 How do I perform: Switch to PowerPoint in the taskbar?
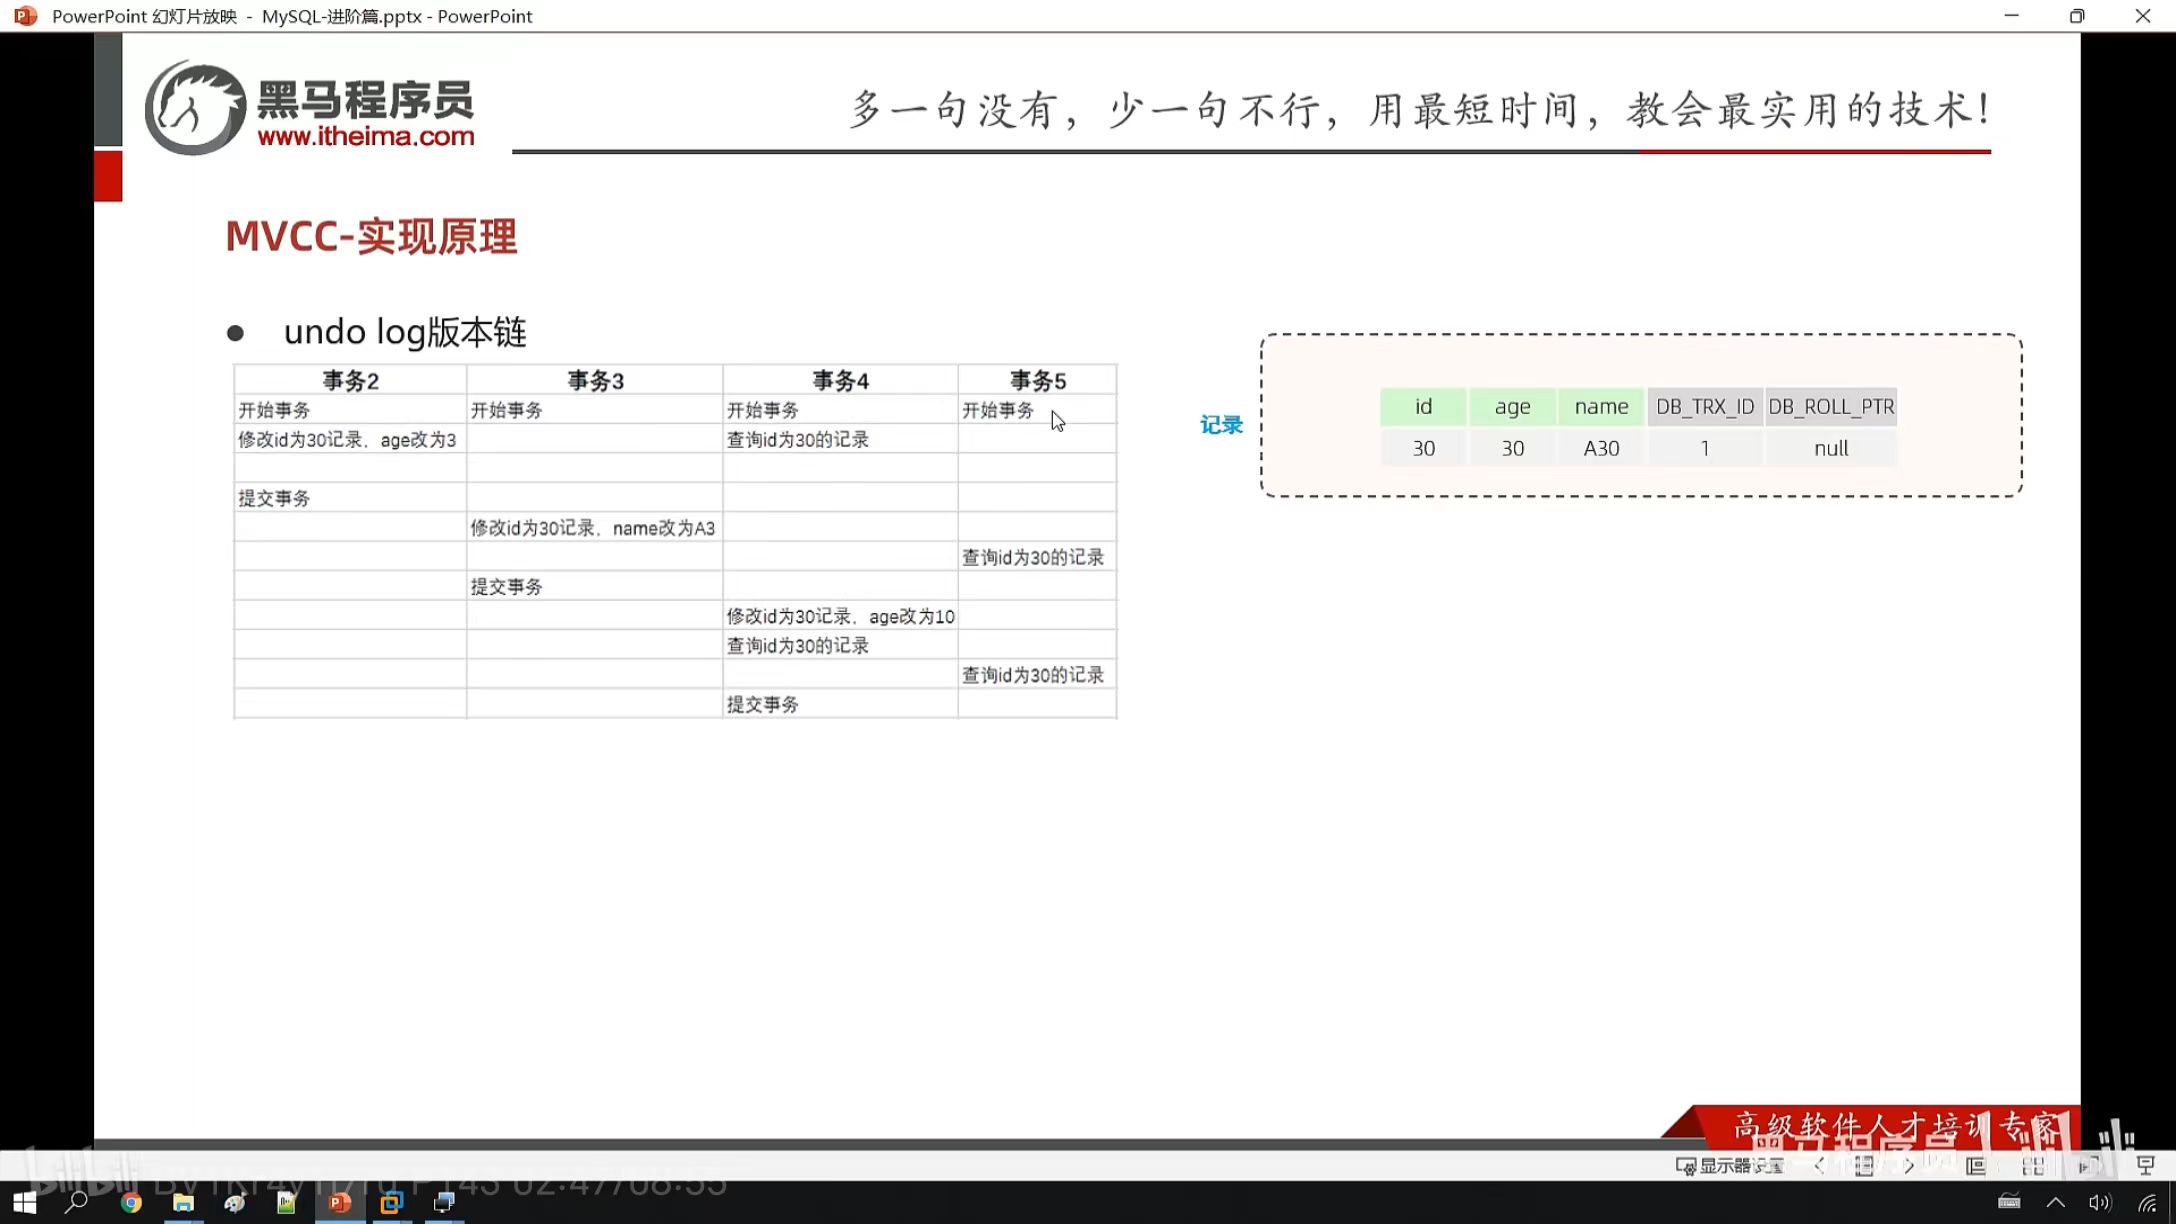339,1202
